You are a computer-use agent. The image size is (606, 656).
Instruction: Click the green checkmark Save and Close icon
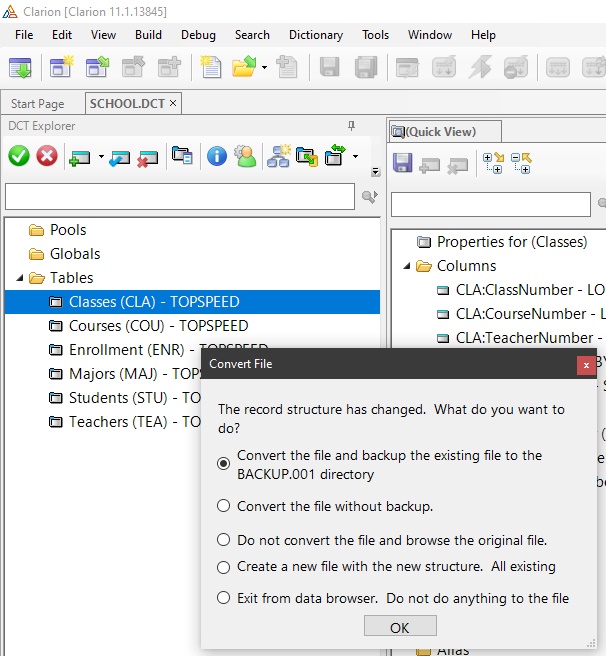(19, 156)
